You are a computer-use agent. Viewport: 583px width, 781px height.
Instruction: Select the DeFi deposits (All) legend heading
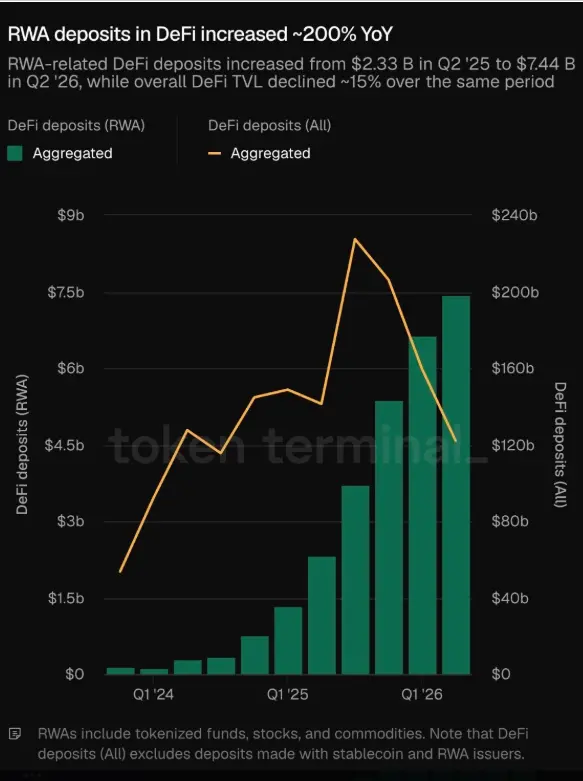[x=270, y=125]
